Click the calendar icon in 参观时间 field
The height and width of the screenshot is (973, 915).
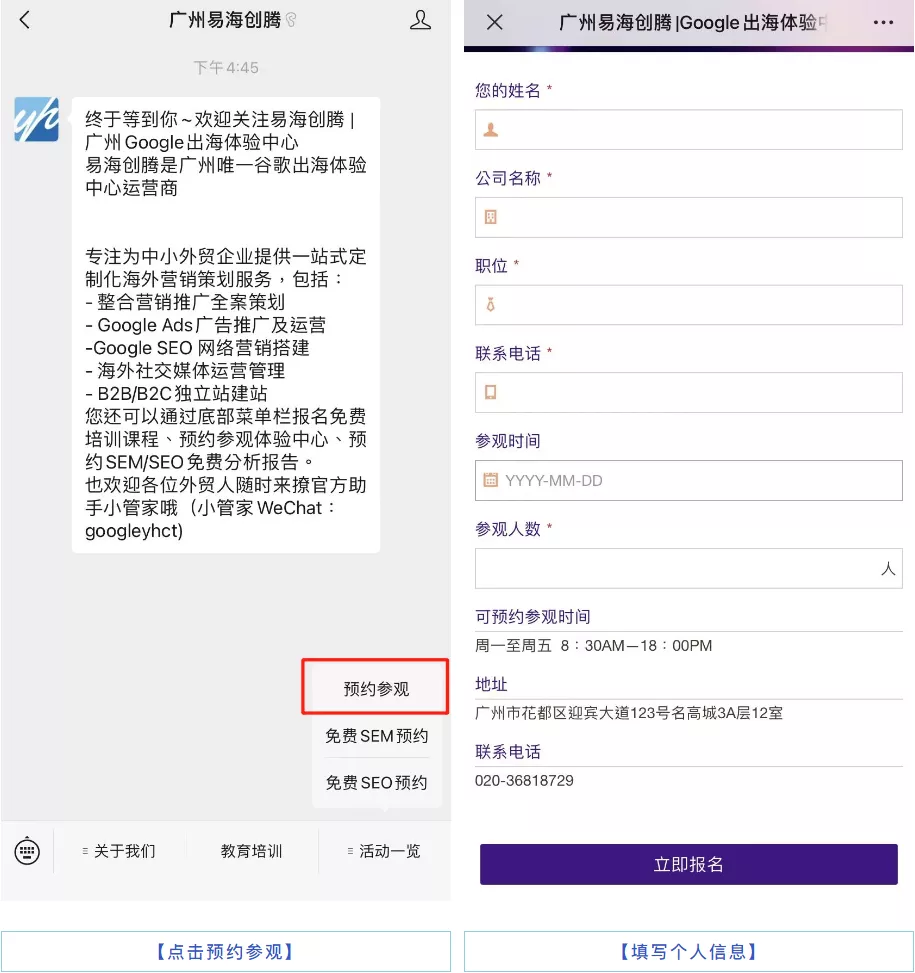[491, 480]
